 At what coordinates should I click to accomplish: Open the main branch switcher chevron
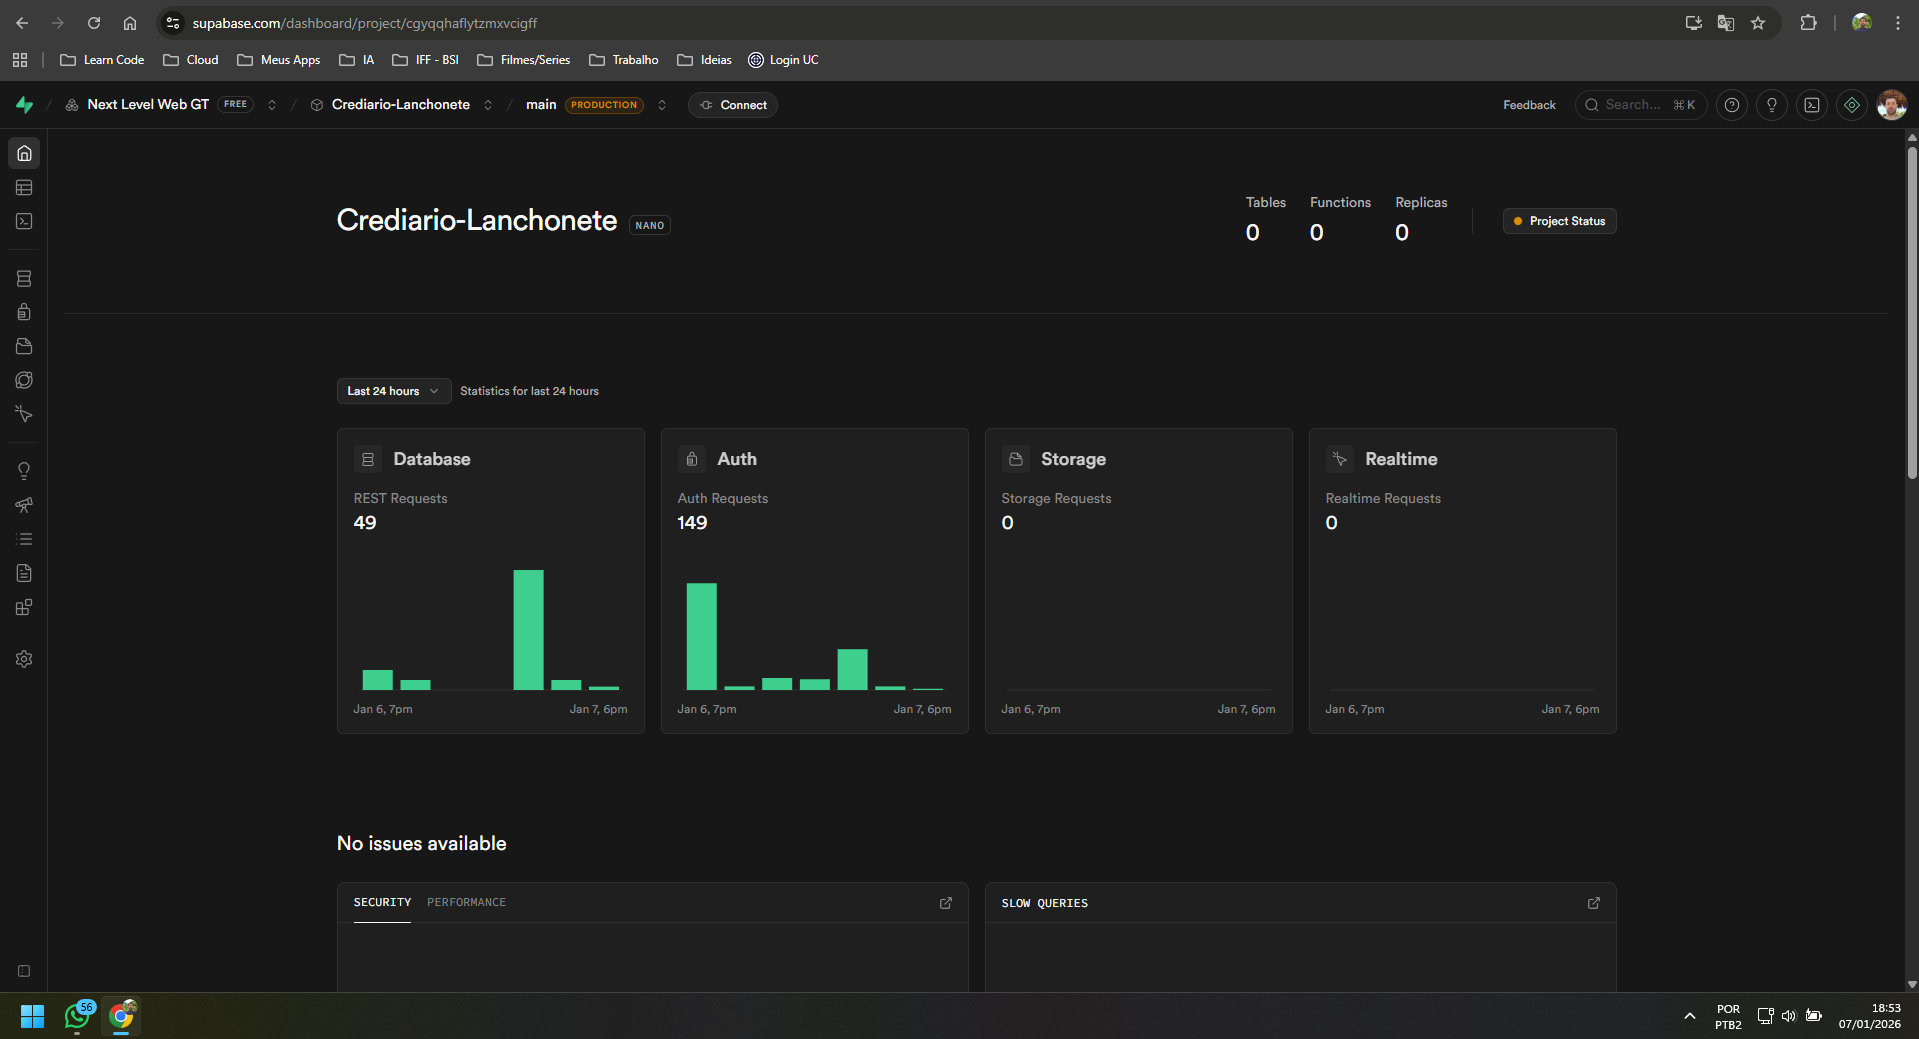662,105
